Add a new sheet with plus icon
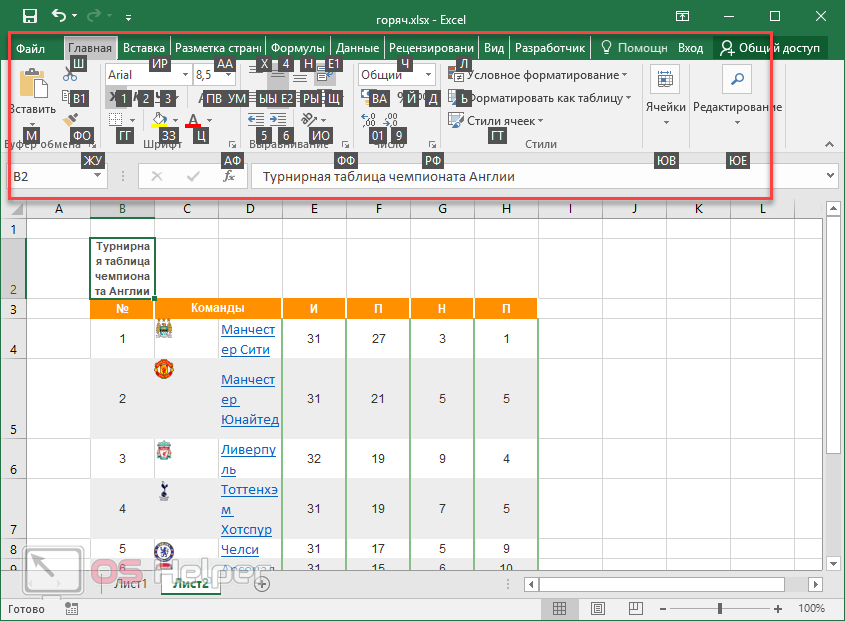Screen dimensions: 845x621 262,584
